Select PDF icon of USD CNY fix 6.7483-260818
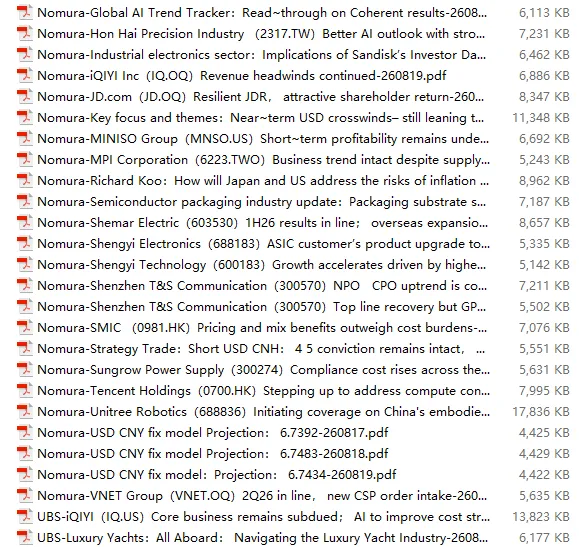579x547 pixels. (x=25, y=454)
